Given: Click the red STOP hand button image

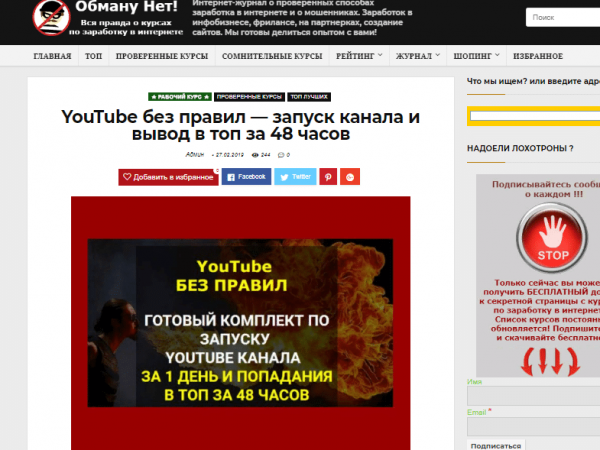Looking at the screenshot, I should tap(552, 238).
